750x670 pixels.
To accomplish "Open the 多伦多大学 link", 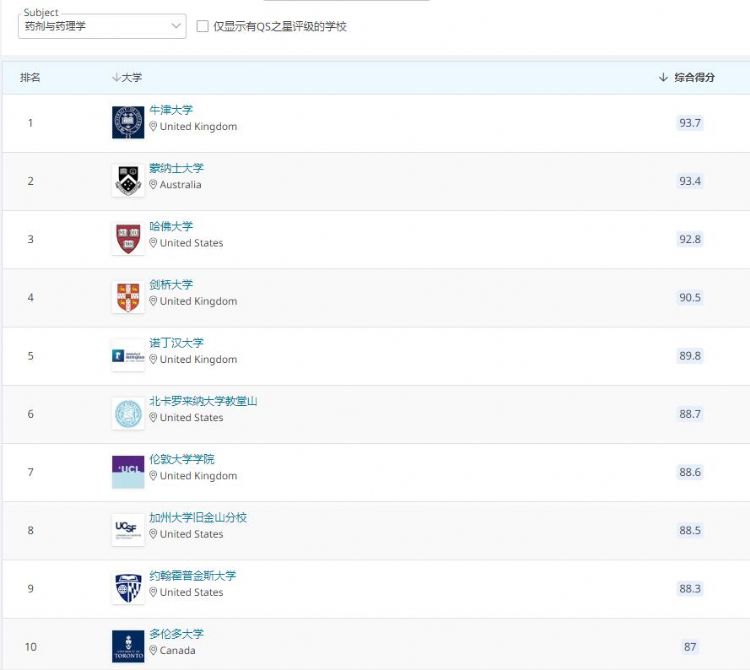I will [x=176, y=634].
